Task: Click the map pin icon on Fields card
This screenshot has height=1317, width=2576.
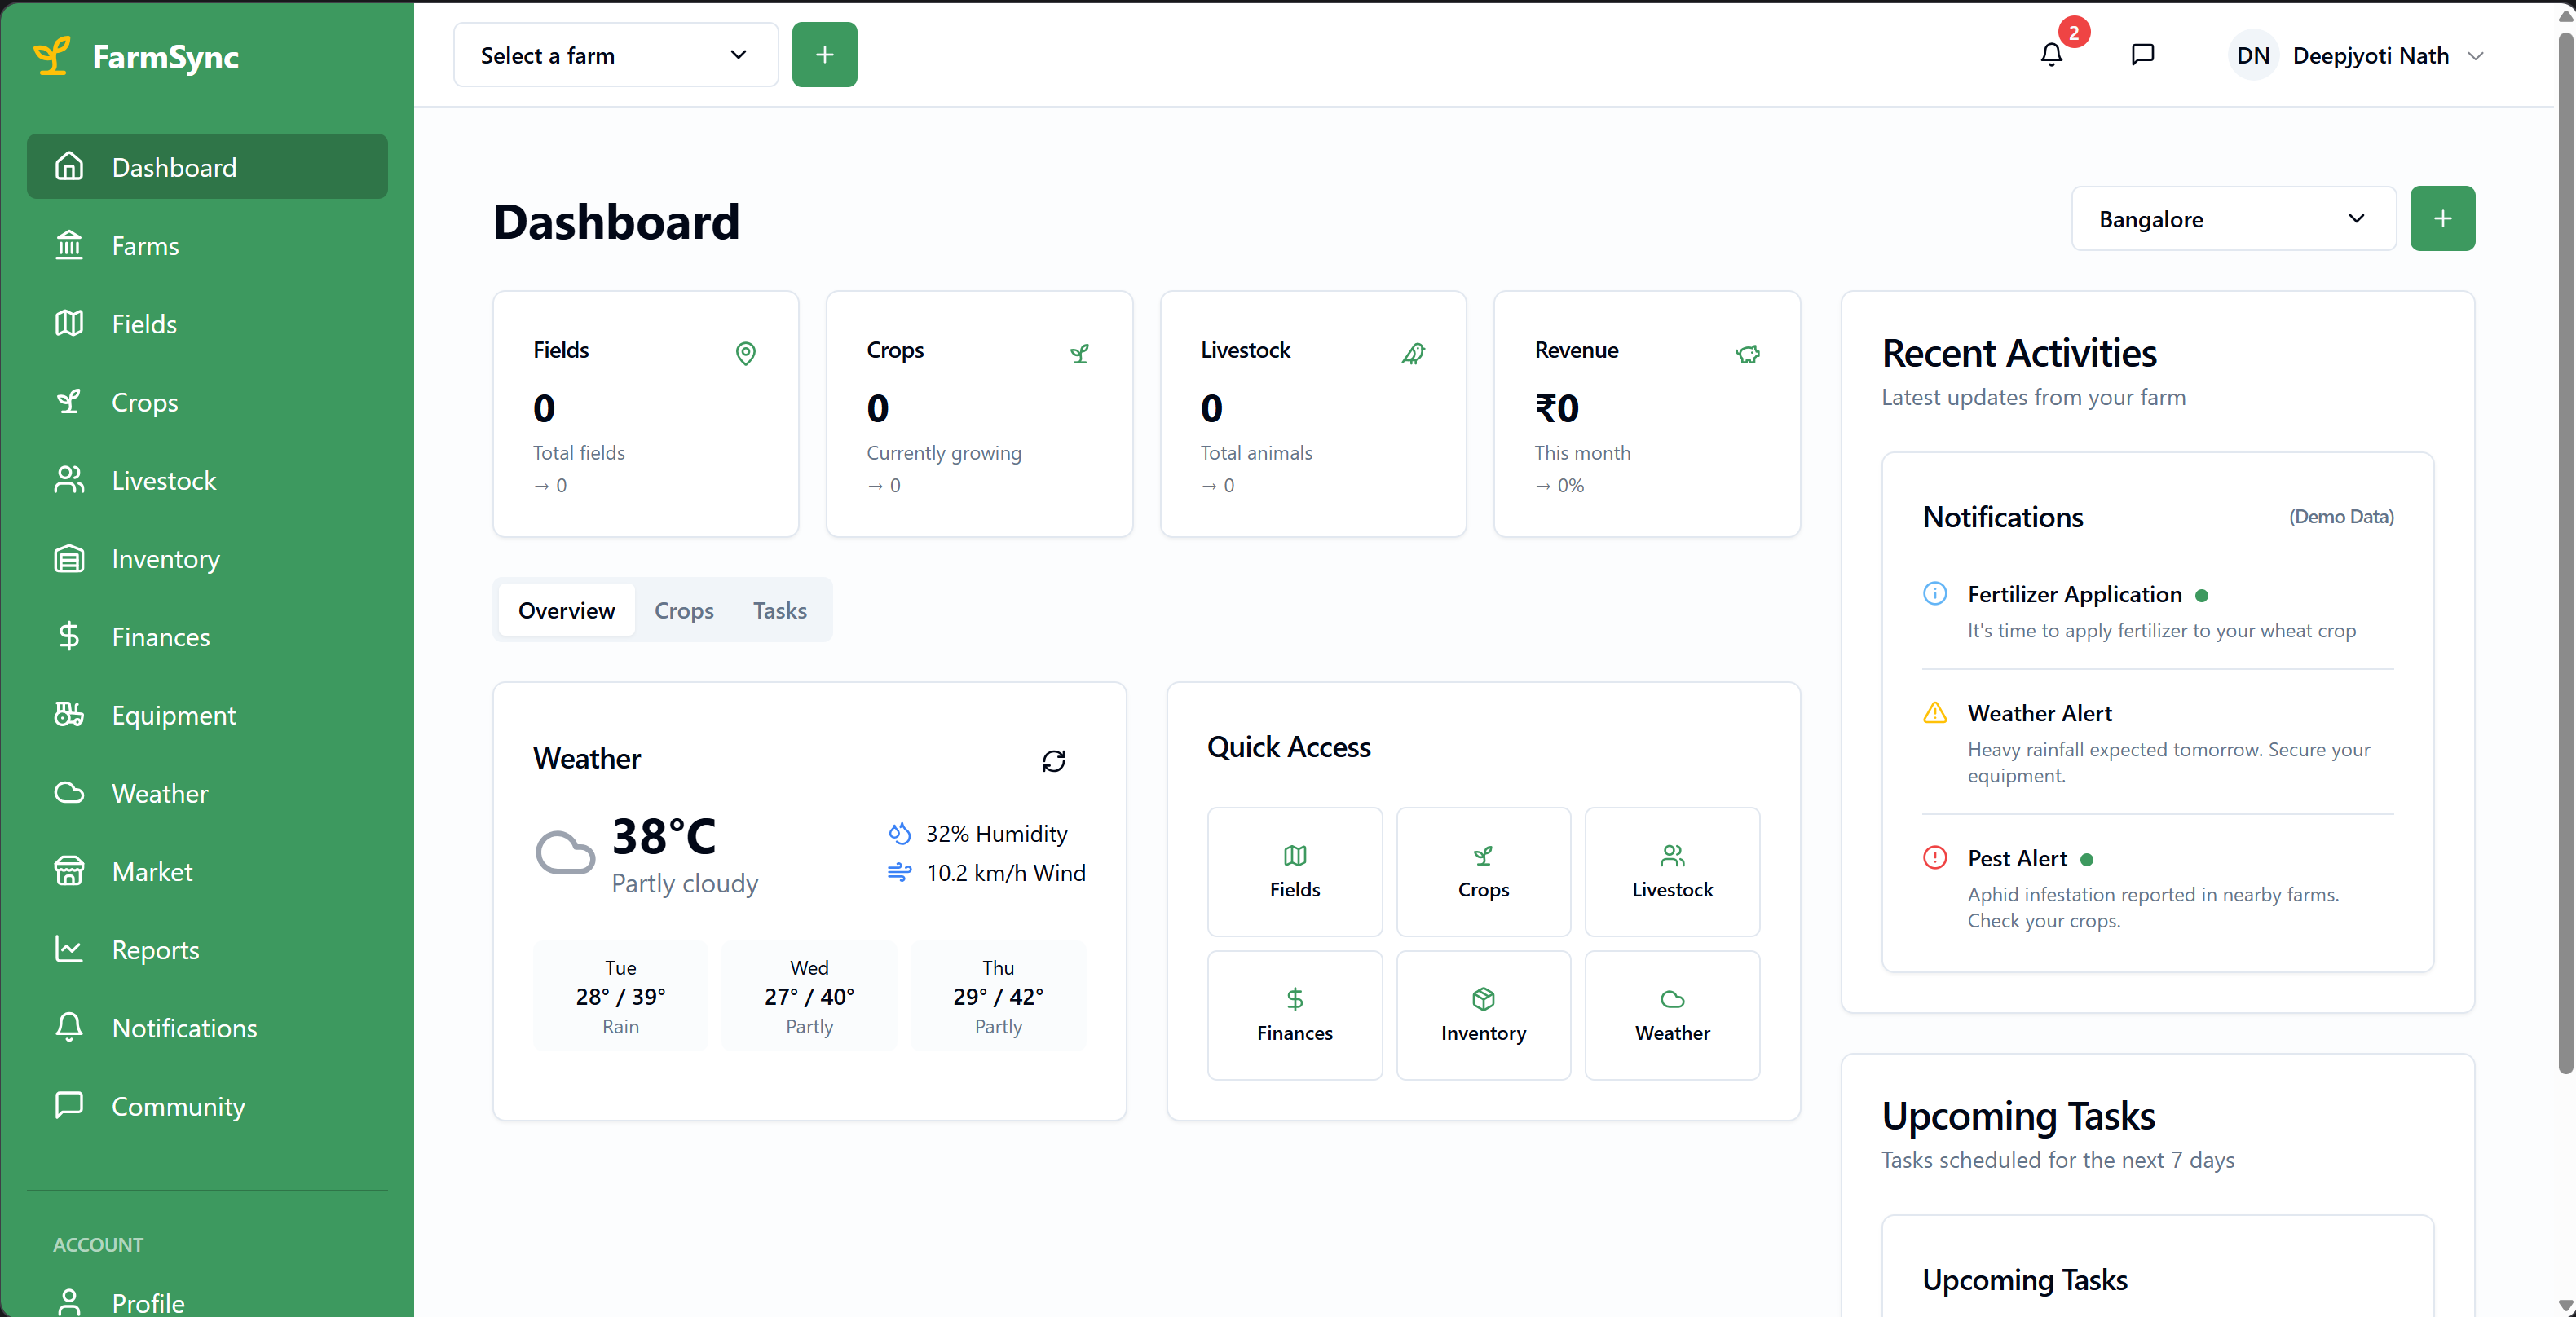Action: coord(746,353)
